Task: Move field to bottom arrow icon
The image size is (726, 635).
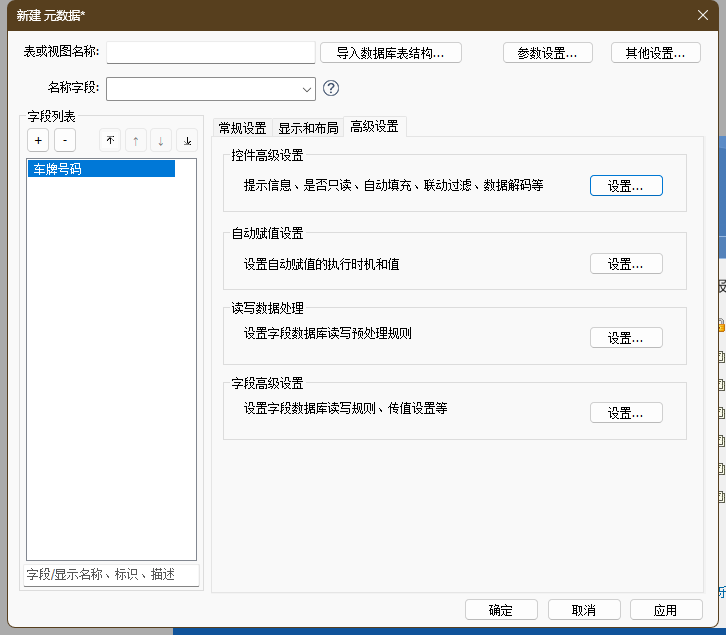Action: (x=187, y=141)
